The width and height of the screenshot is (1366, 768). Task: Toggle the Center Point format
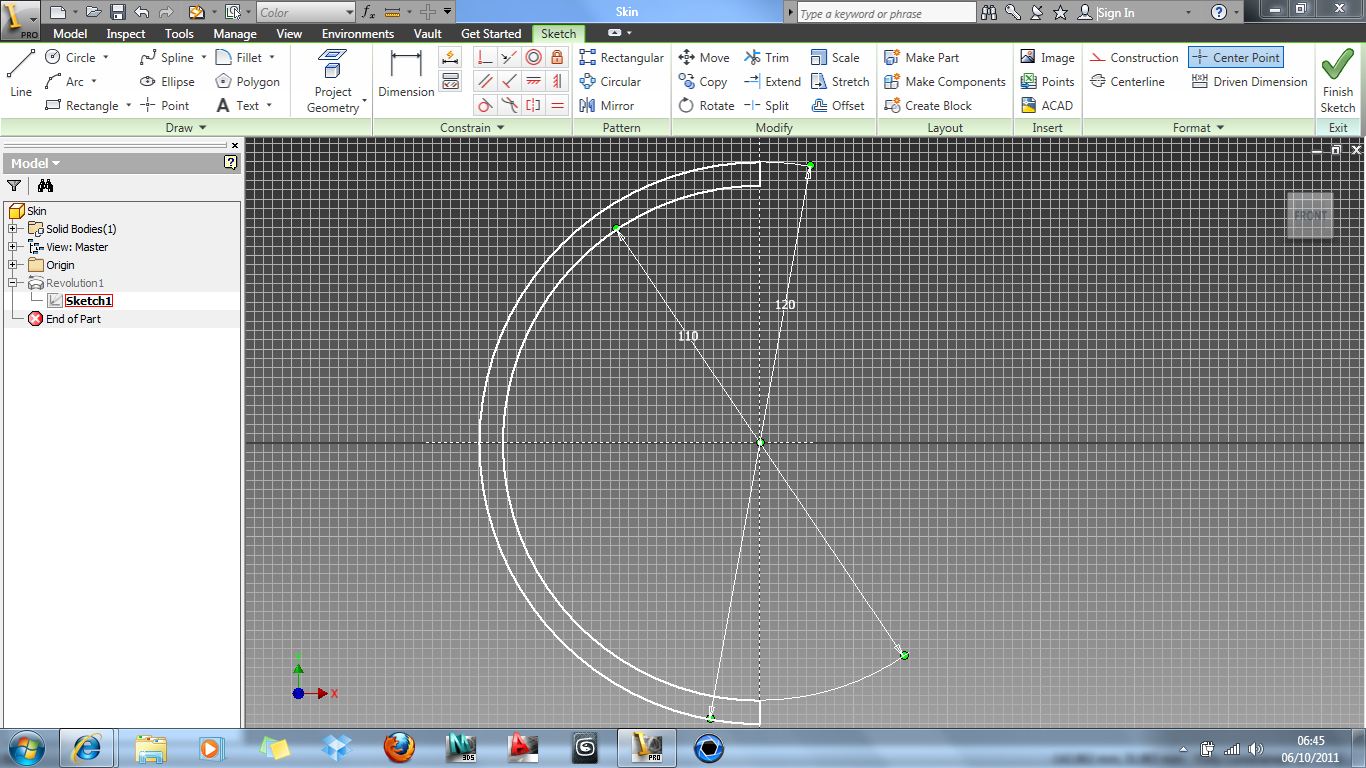click(x=1236, y=57)
